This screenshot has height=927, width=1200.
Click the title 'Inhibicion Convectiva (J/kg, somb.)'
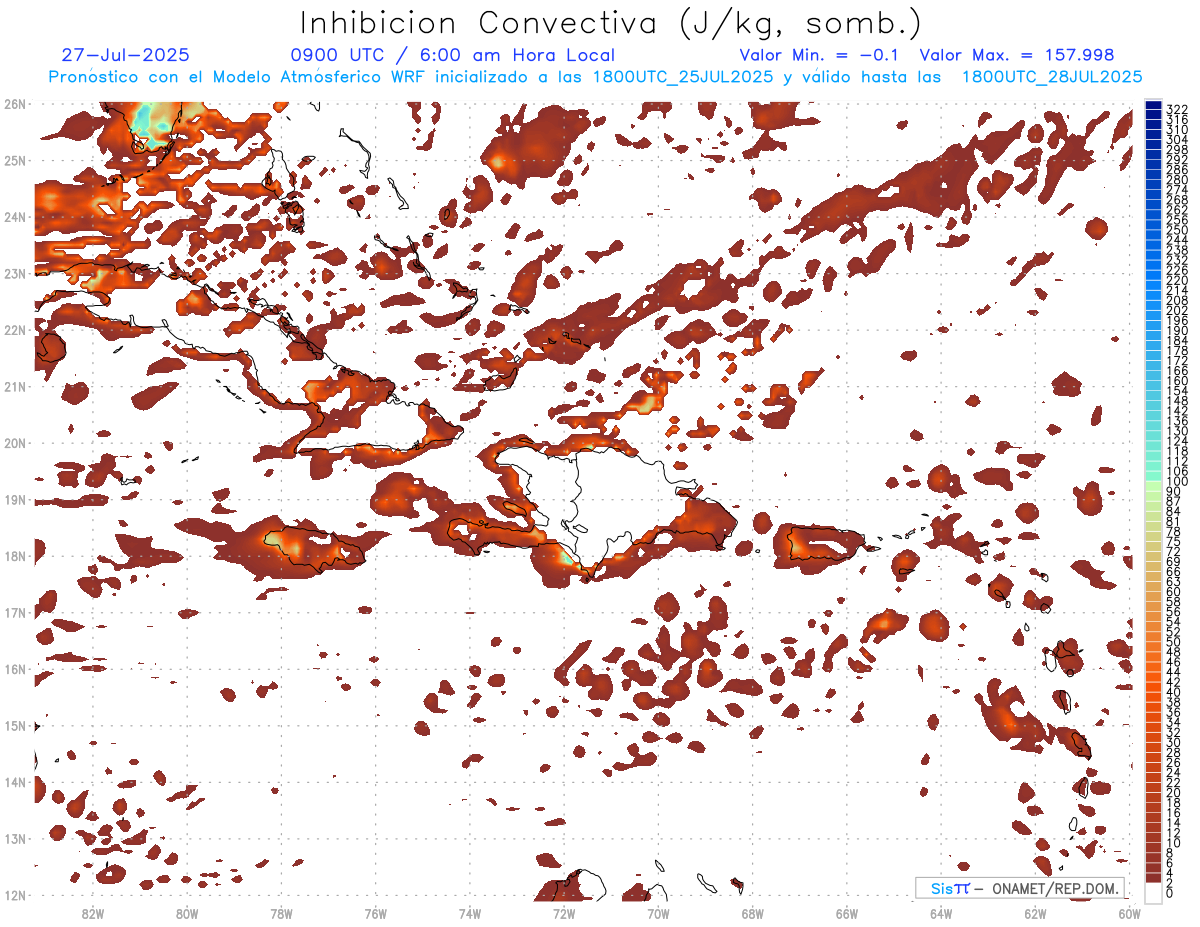point(611,23)
